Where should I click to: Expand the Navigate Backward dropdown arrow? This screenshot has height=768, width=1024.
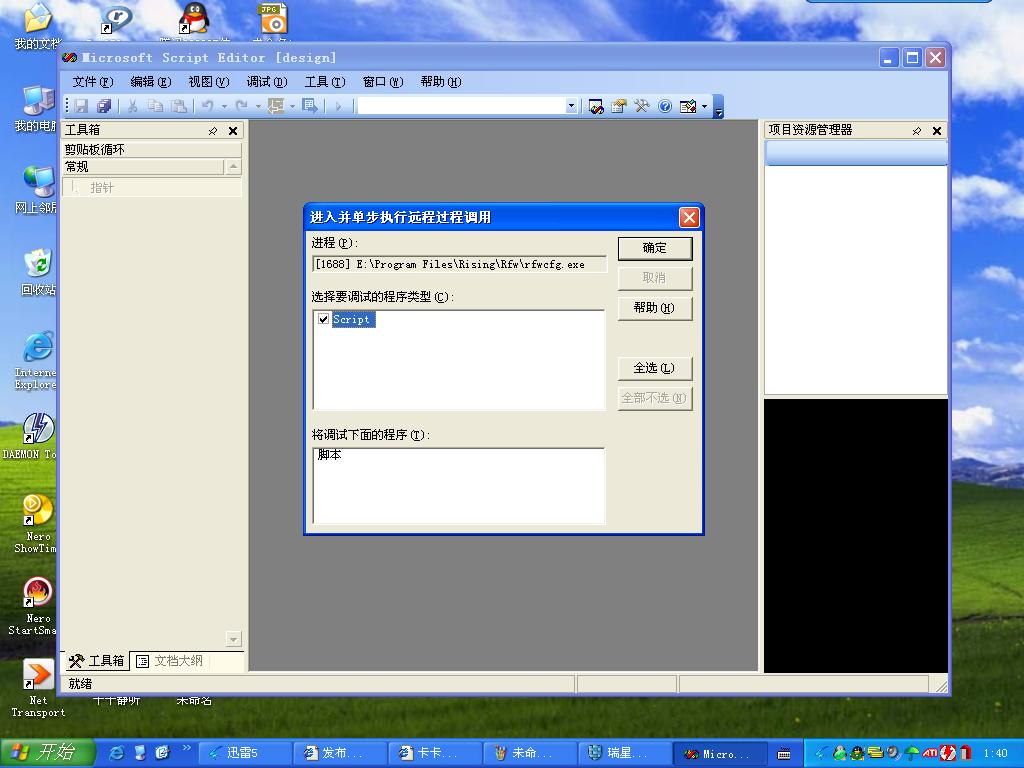tap(292, 106)
